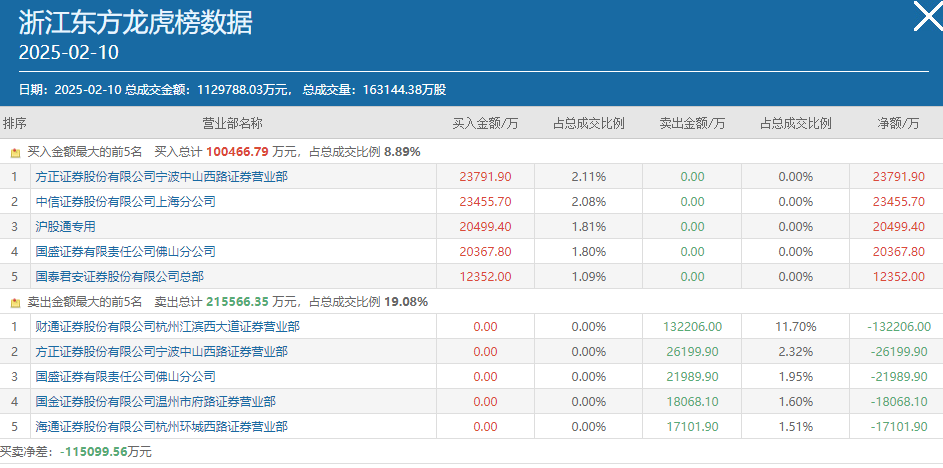The image size is (943, 468).
Task: Select buy amount 12352.00 cell
Action: click(485, 277)
